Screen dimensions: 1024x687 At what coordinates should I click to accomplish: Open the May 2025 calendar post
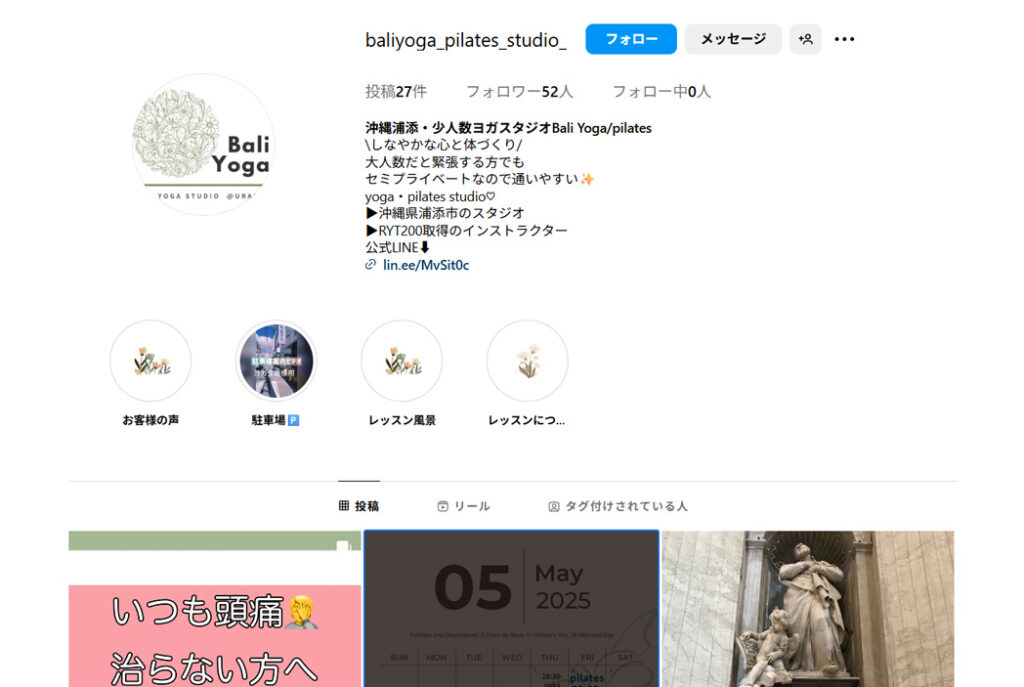511,609
